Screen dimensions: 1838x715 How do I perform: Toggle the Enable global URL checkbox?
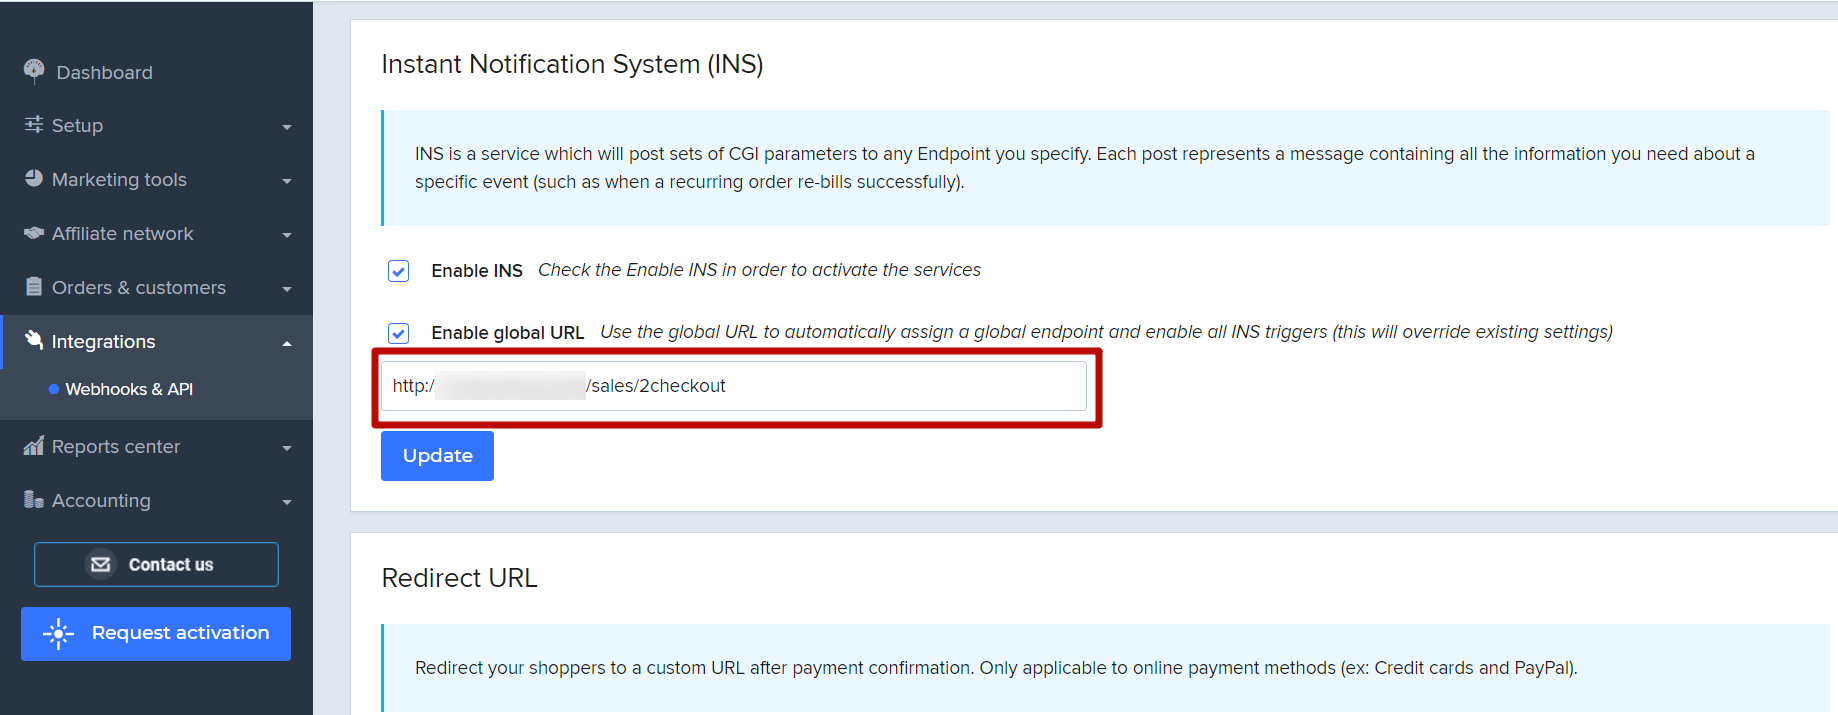pyautogui.click(x=398, y=333)
